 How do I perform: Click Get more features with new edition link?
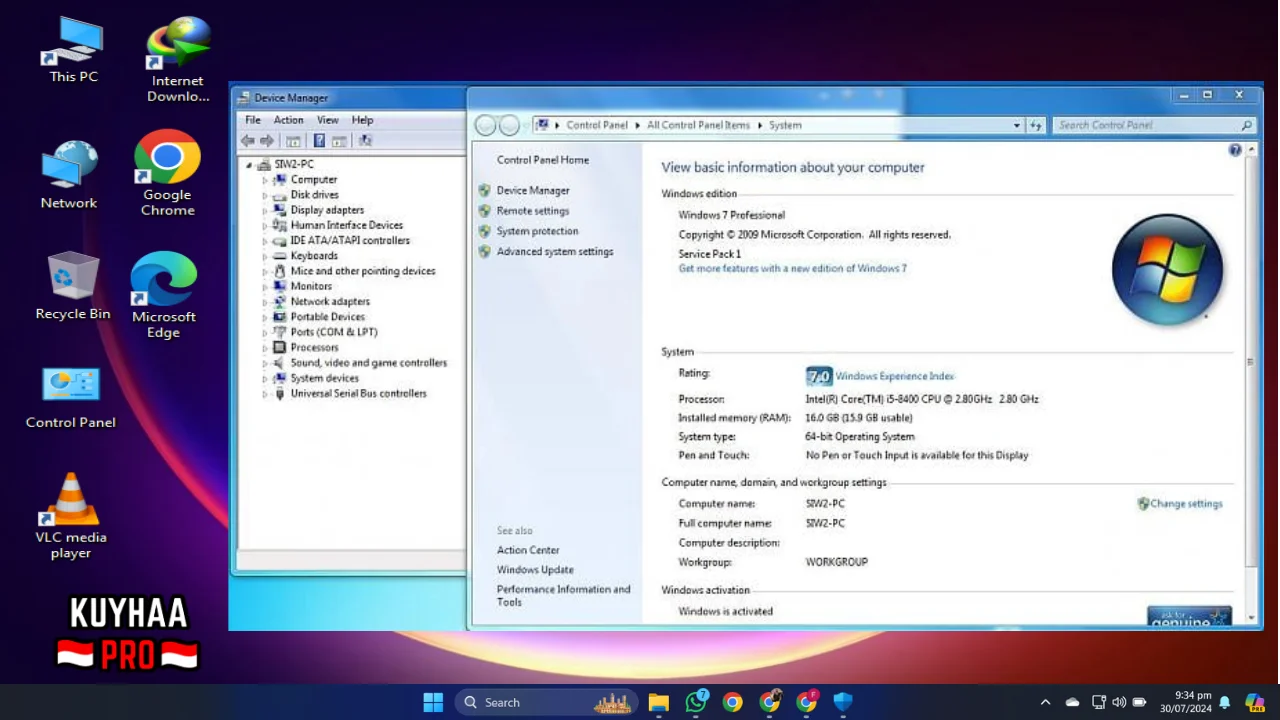pos(793,268)
